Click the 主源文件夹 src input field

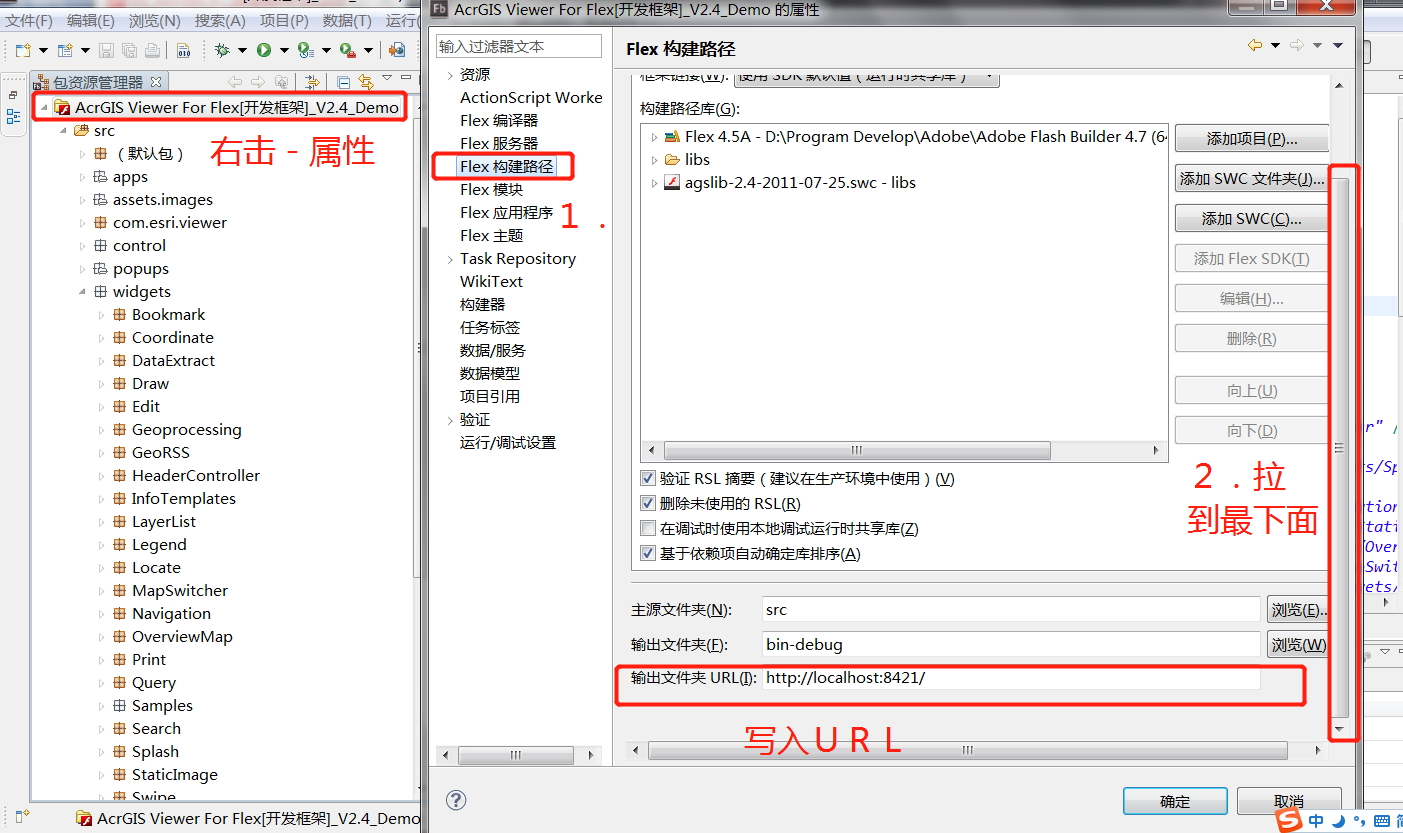1010,609
